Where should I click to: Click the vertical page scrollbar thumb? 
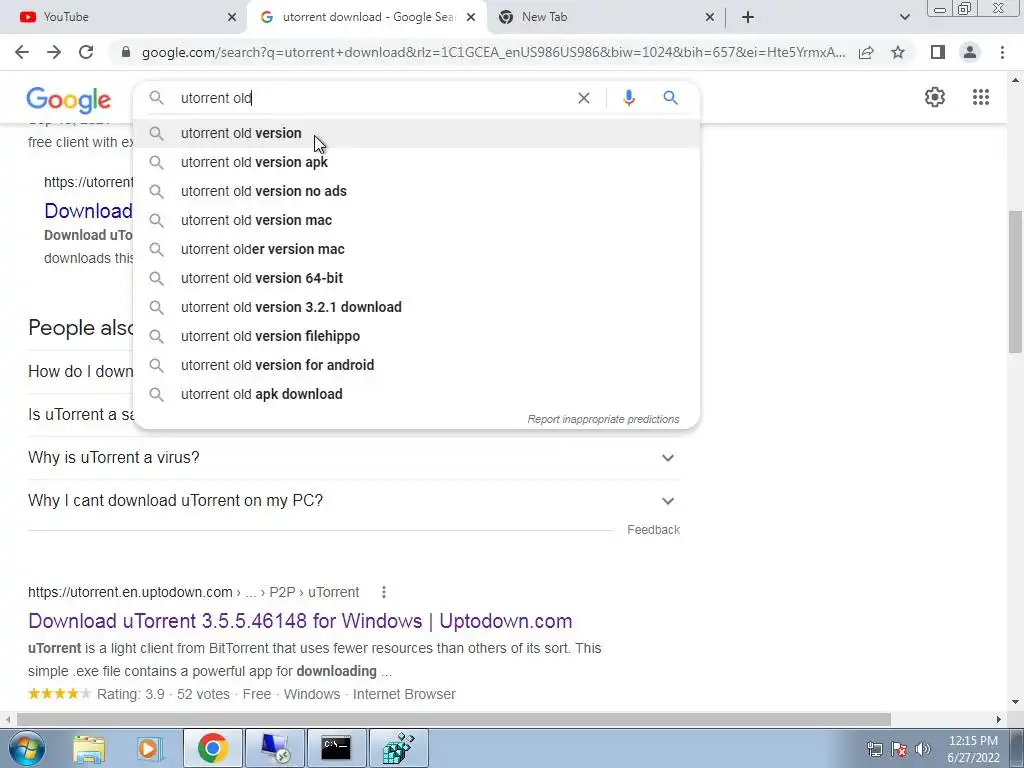coord(1014,281)
